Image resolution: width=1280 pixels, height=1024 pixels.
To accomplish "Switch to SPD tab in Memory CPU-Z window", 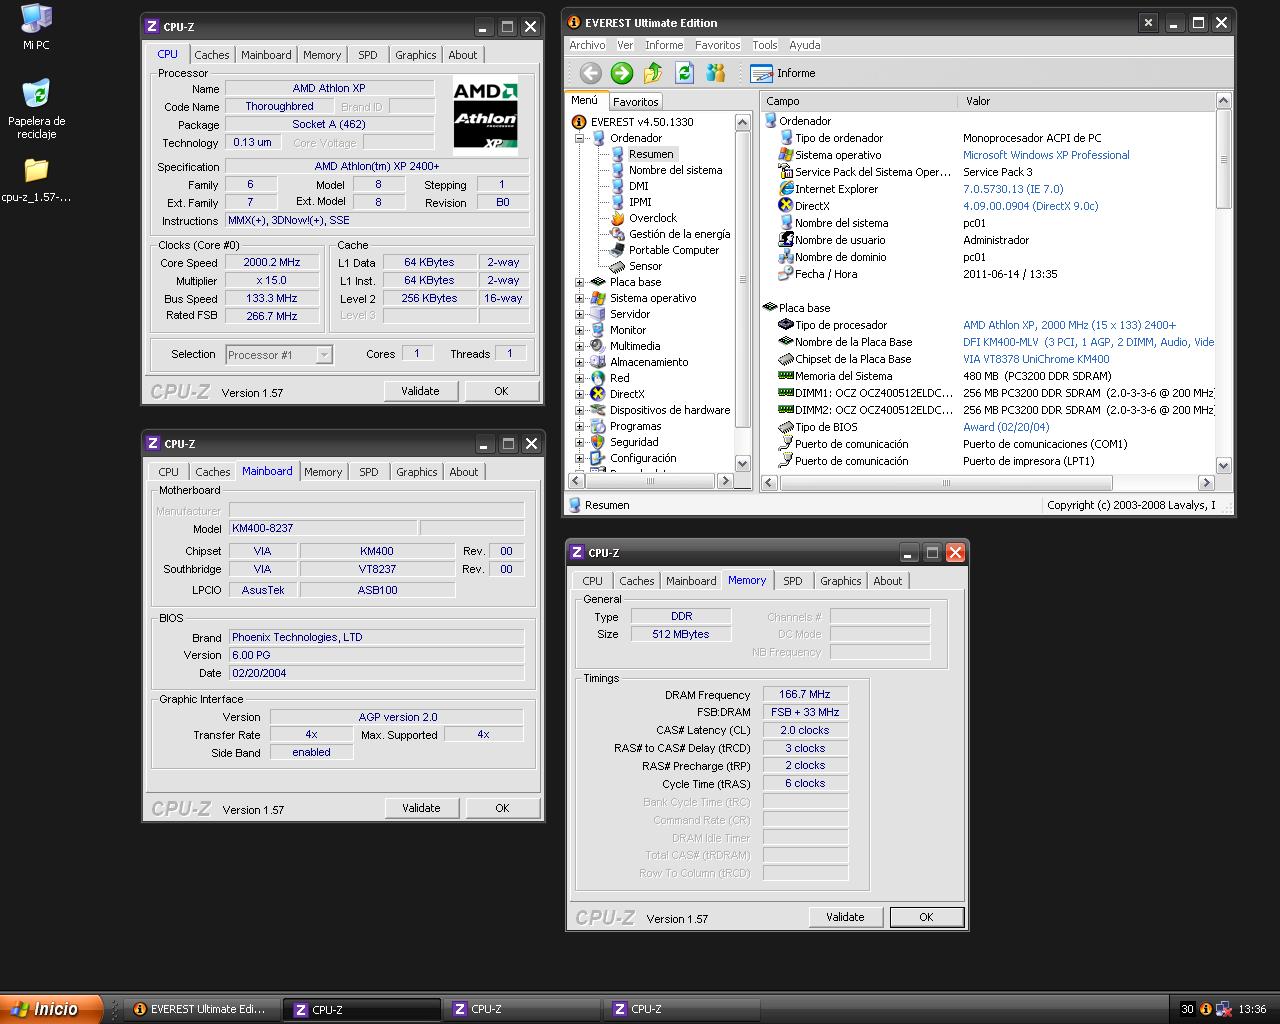I will tap(792, 581).
